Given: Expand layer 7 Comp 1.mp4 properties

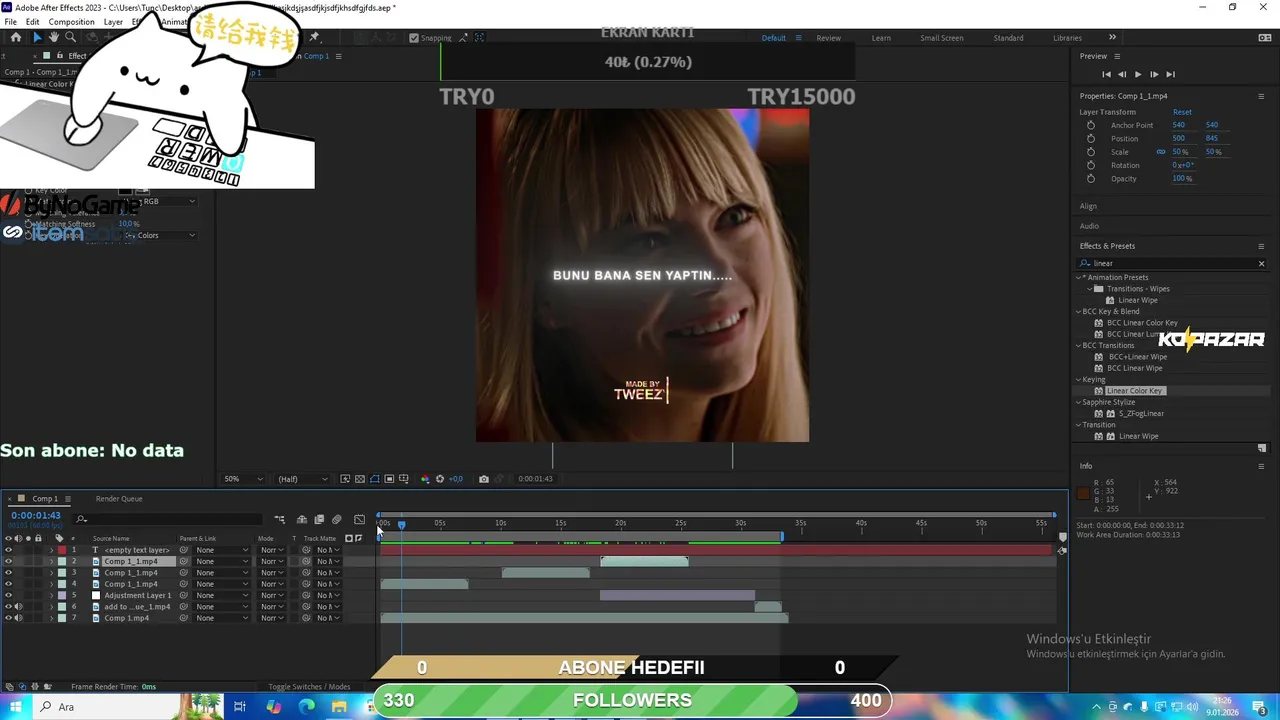Looking at the screenshot, I should [52, 618].
